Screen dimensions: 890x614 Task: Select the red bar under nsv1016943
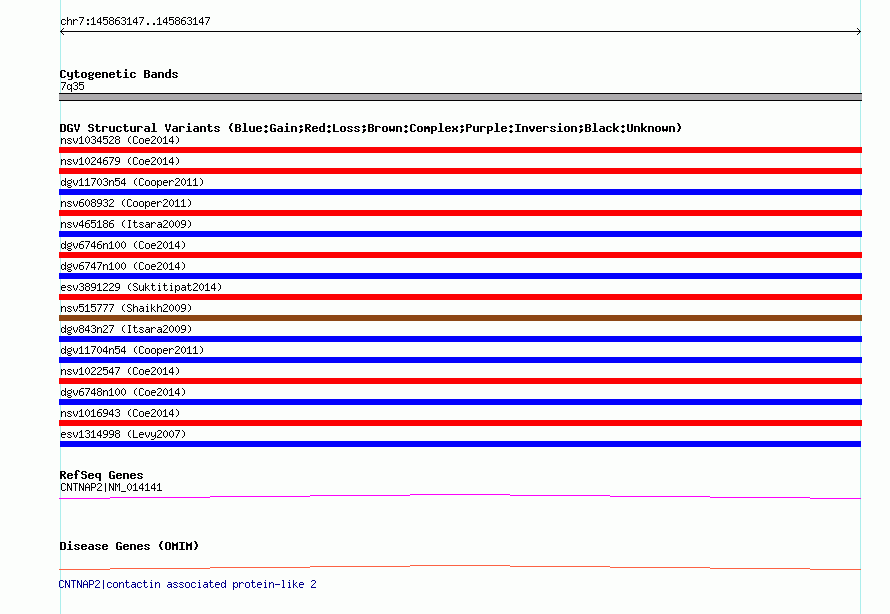click(x=460, y=423)
